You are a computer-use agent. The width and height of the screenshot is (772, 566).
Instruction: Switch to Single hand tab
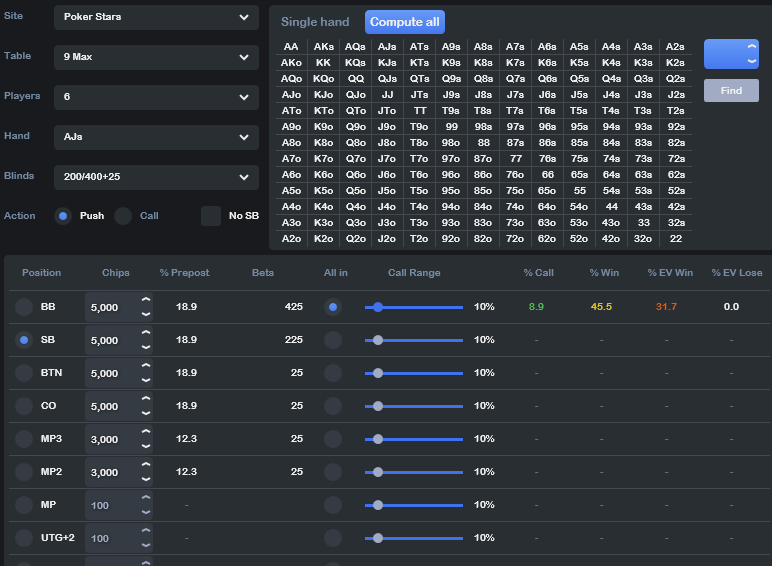point(315,22)
